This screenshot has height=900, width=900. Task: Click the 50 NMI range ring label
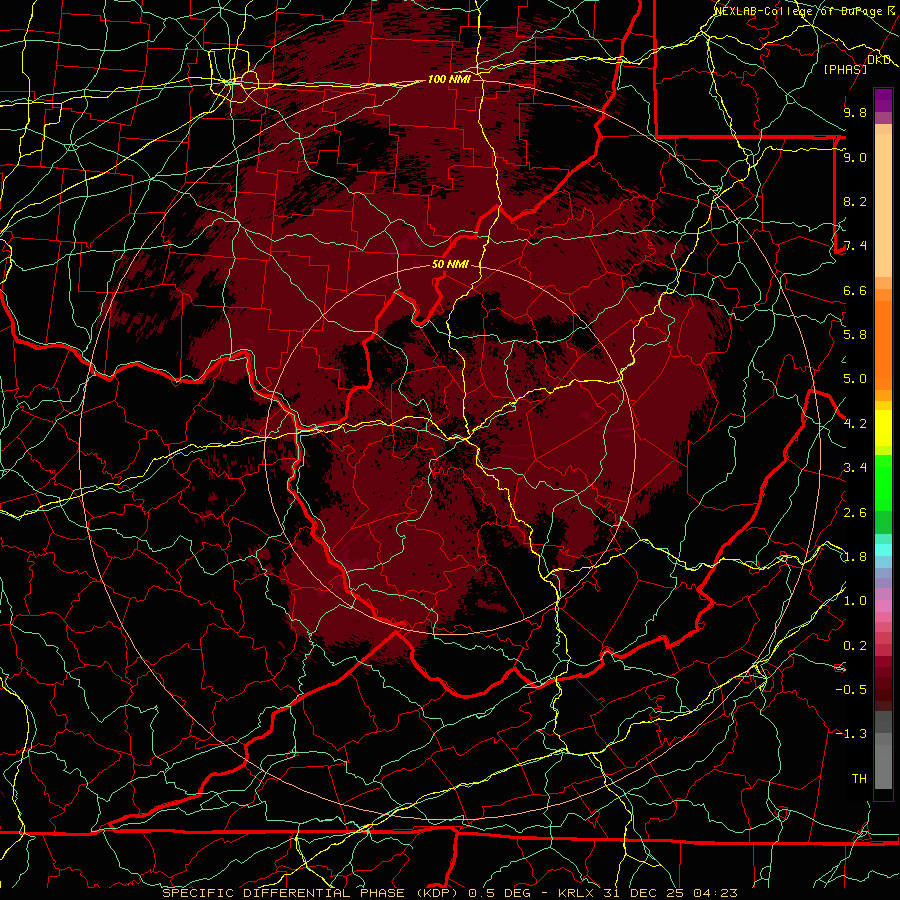coord(450,264)
